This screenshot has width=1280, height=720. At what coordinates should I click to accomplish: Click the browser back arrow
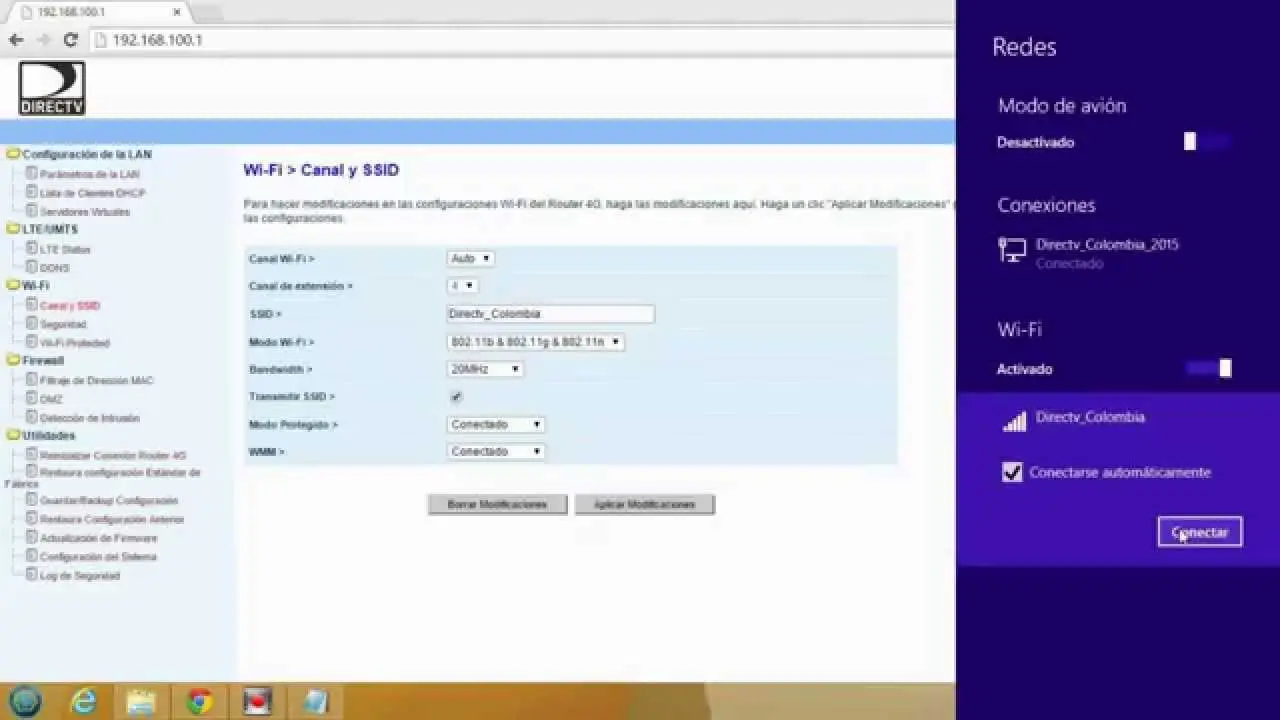tap(16, 40)
